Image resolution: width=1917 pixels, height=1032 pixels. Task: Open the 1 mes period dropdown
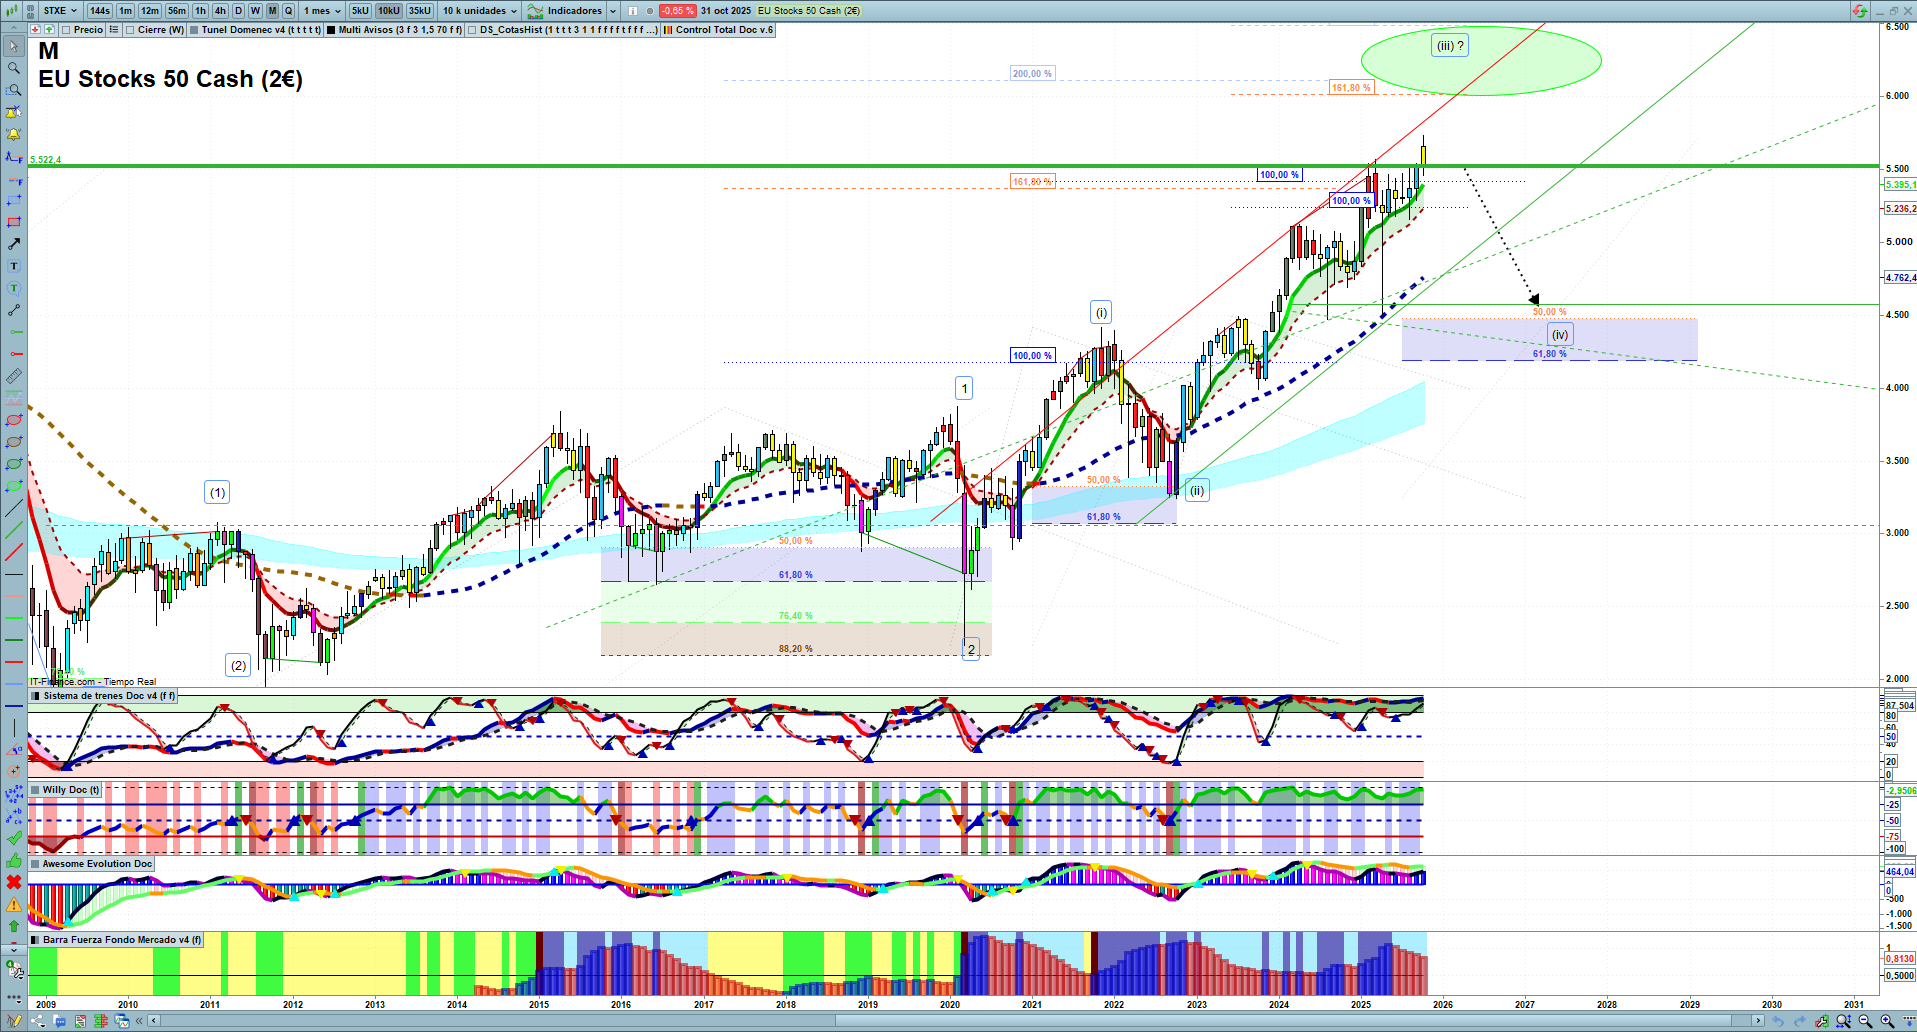coord(322,11)
